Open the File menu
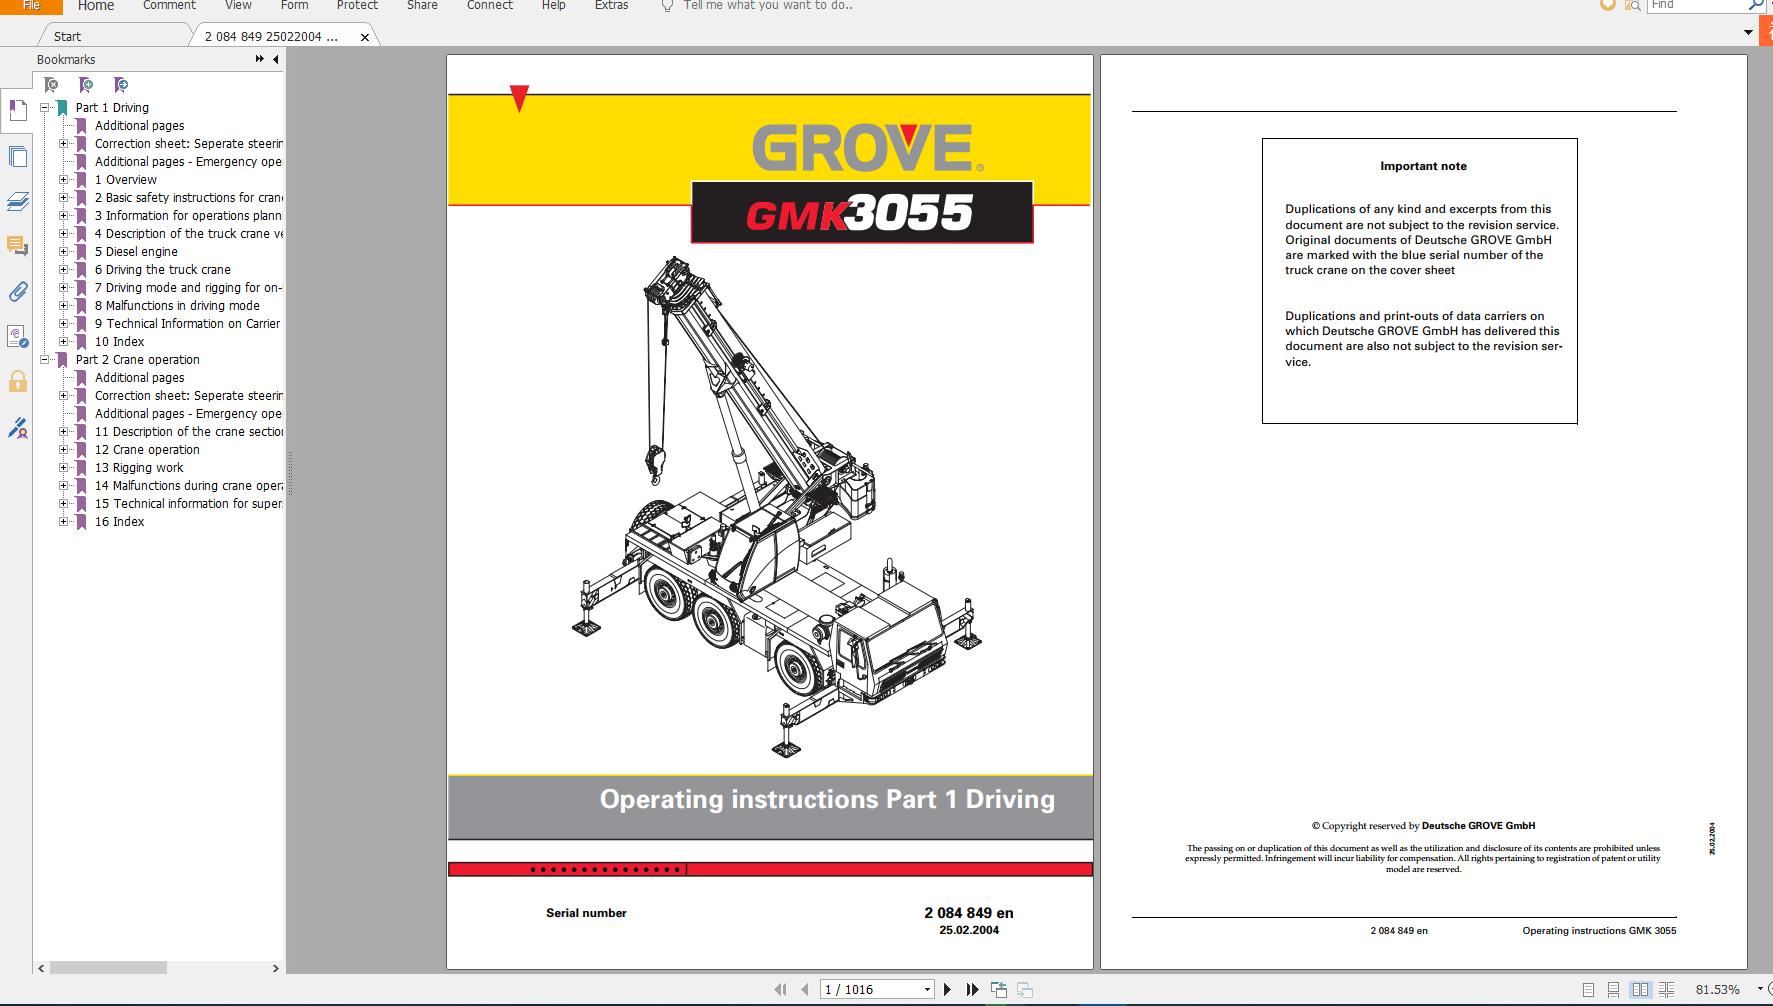 (x=31, y=5)
